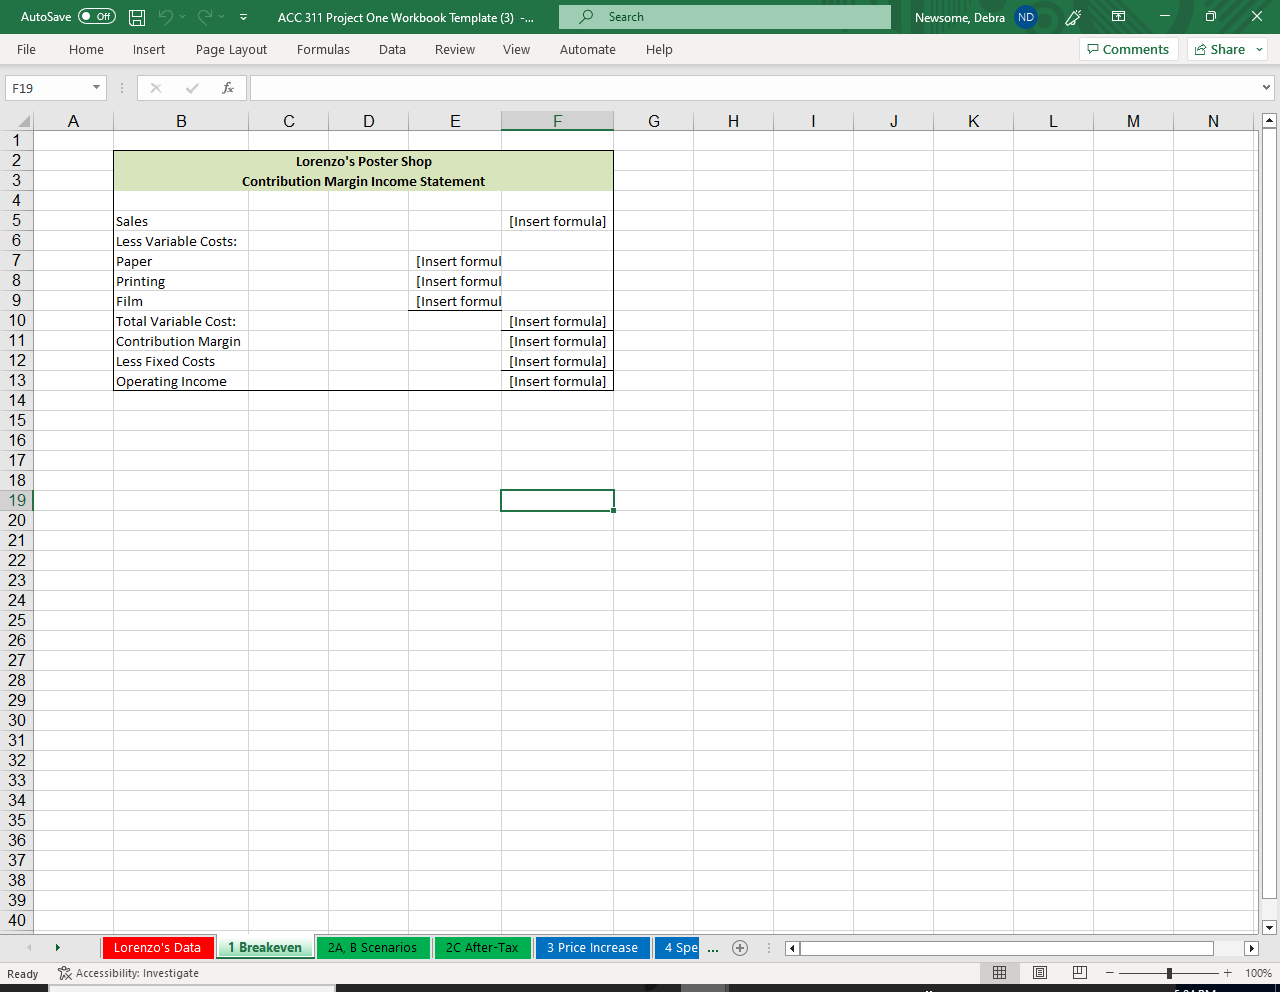Click the Save icon in title bar
This screenshot has height=992, width=1280.
click(138, 17)
